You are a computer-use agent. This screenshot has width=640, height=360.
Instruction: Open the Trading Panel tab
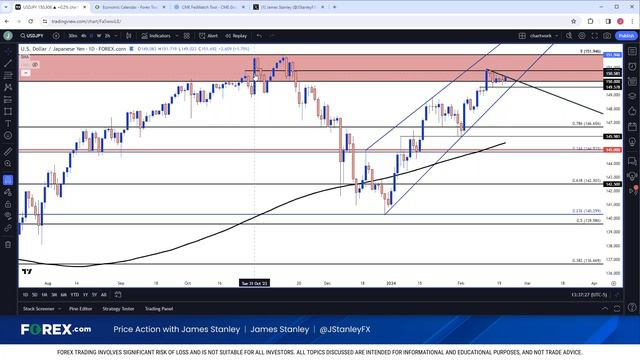159,309
